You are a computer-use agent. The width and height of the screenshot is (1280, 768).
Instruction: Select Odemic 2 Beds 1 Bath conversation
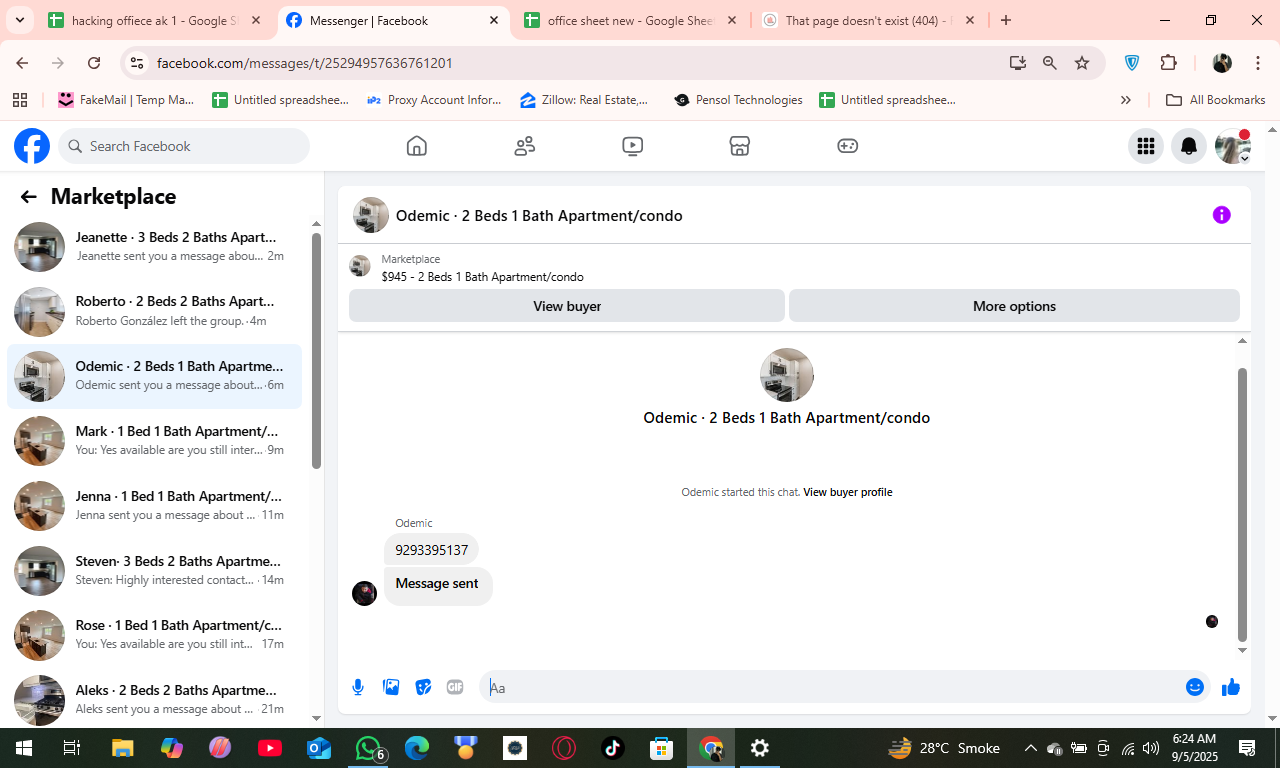[x=154, y=377]
